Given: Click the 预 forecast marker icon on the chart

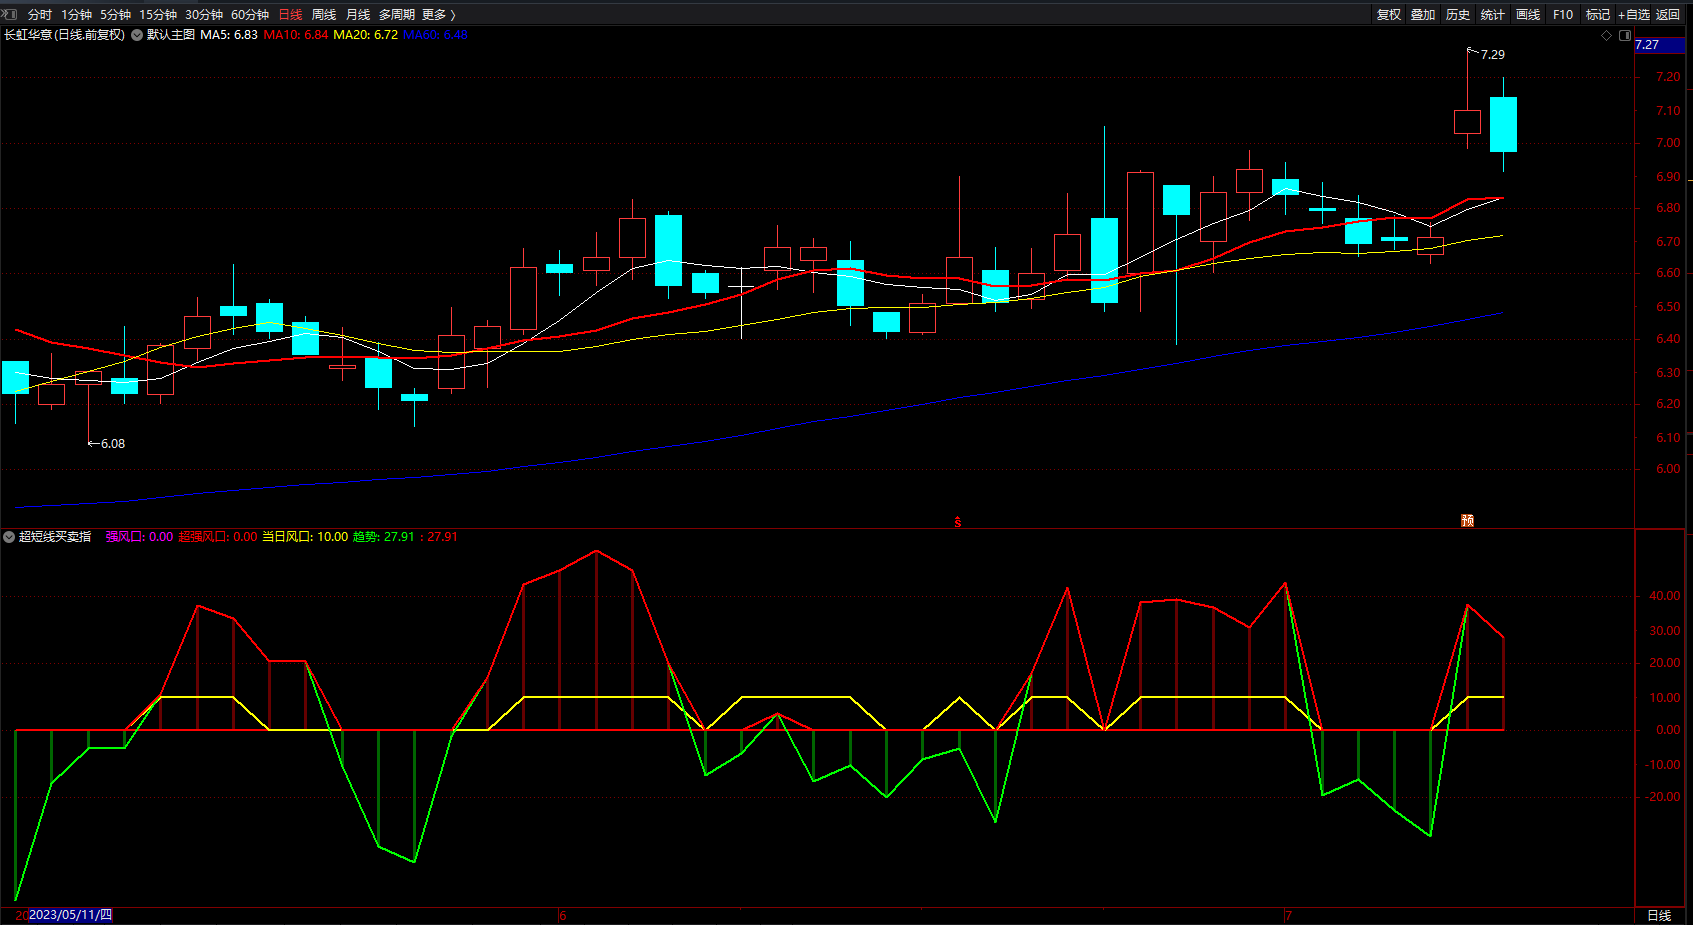Looking at the screenshot, I should point(1467,521).
